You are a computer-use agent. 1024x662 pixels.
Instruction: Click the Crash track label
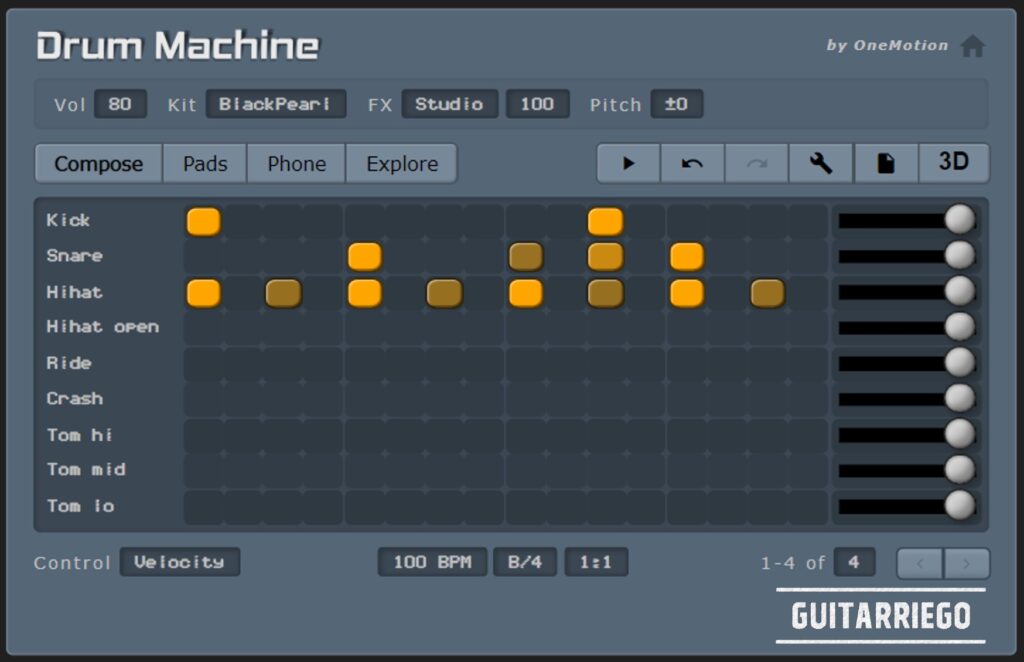tap(74, 398)
